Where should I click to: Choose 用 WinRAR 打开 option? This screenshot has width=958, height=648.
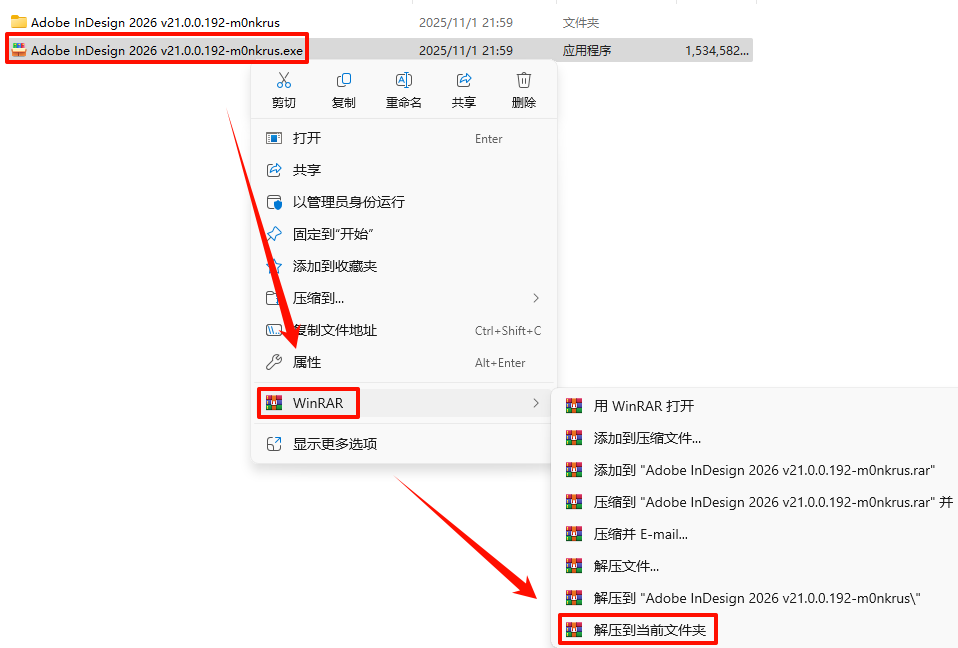pos(756,406)
